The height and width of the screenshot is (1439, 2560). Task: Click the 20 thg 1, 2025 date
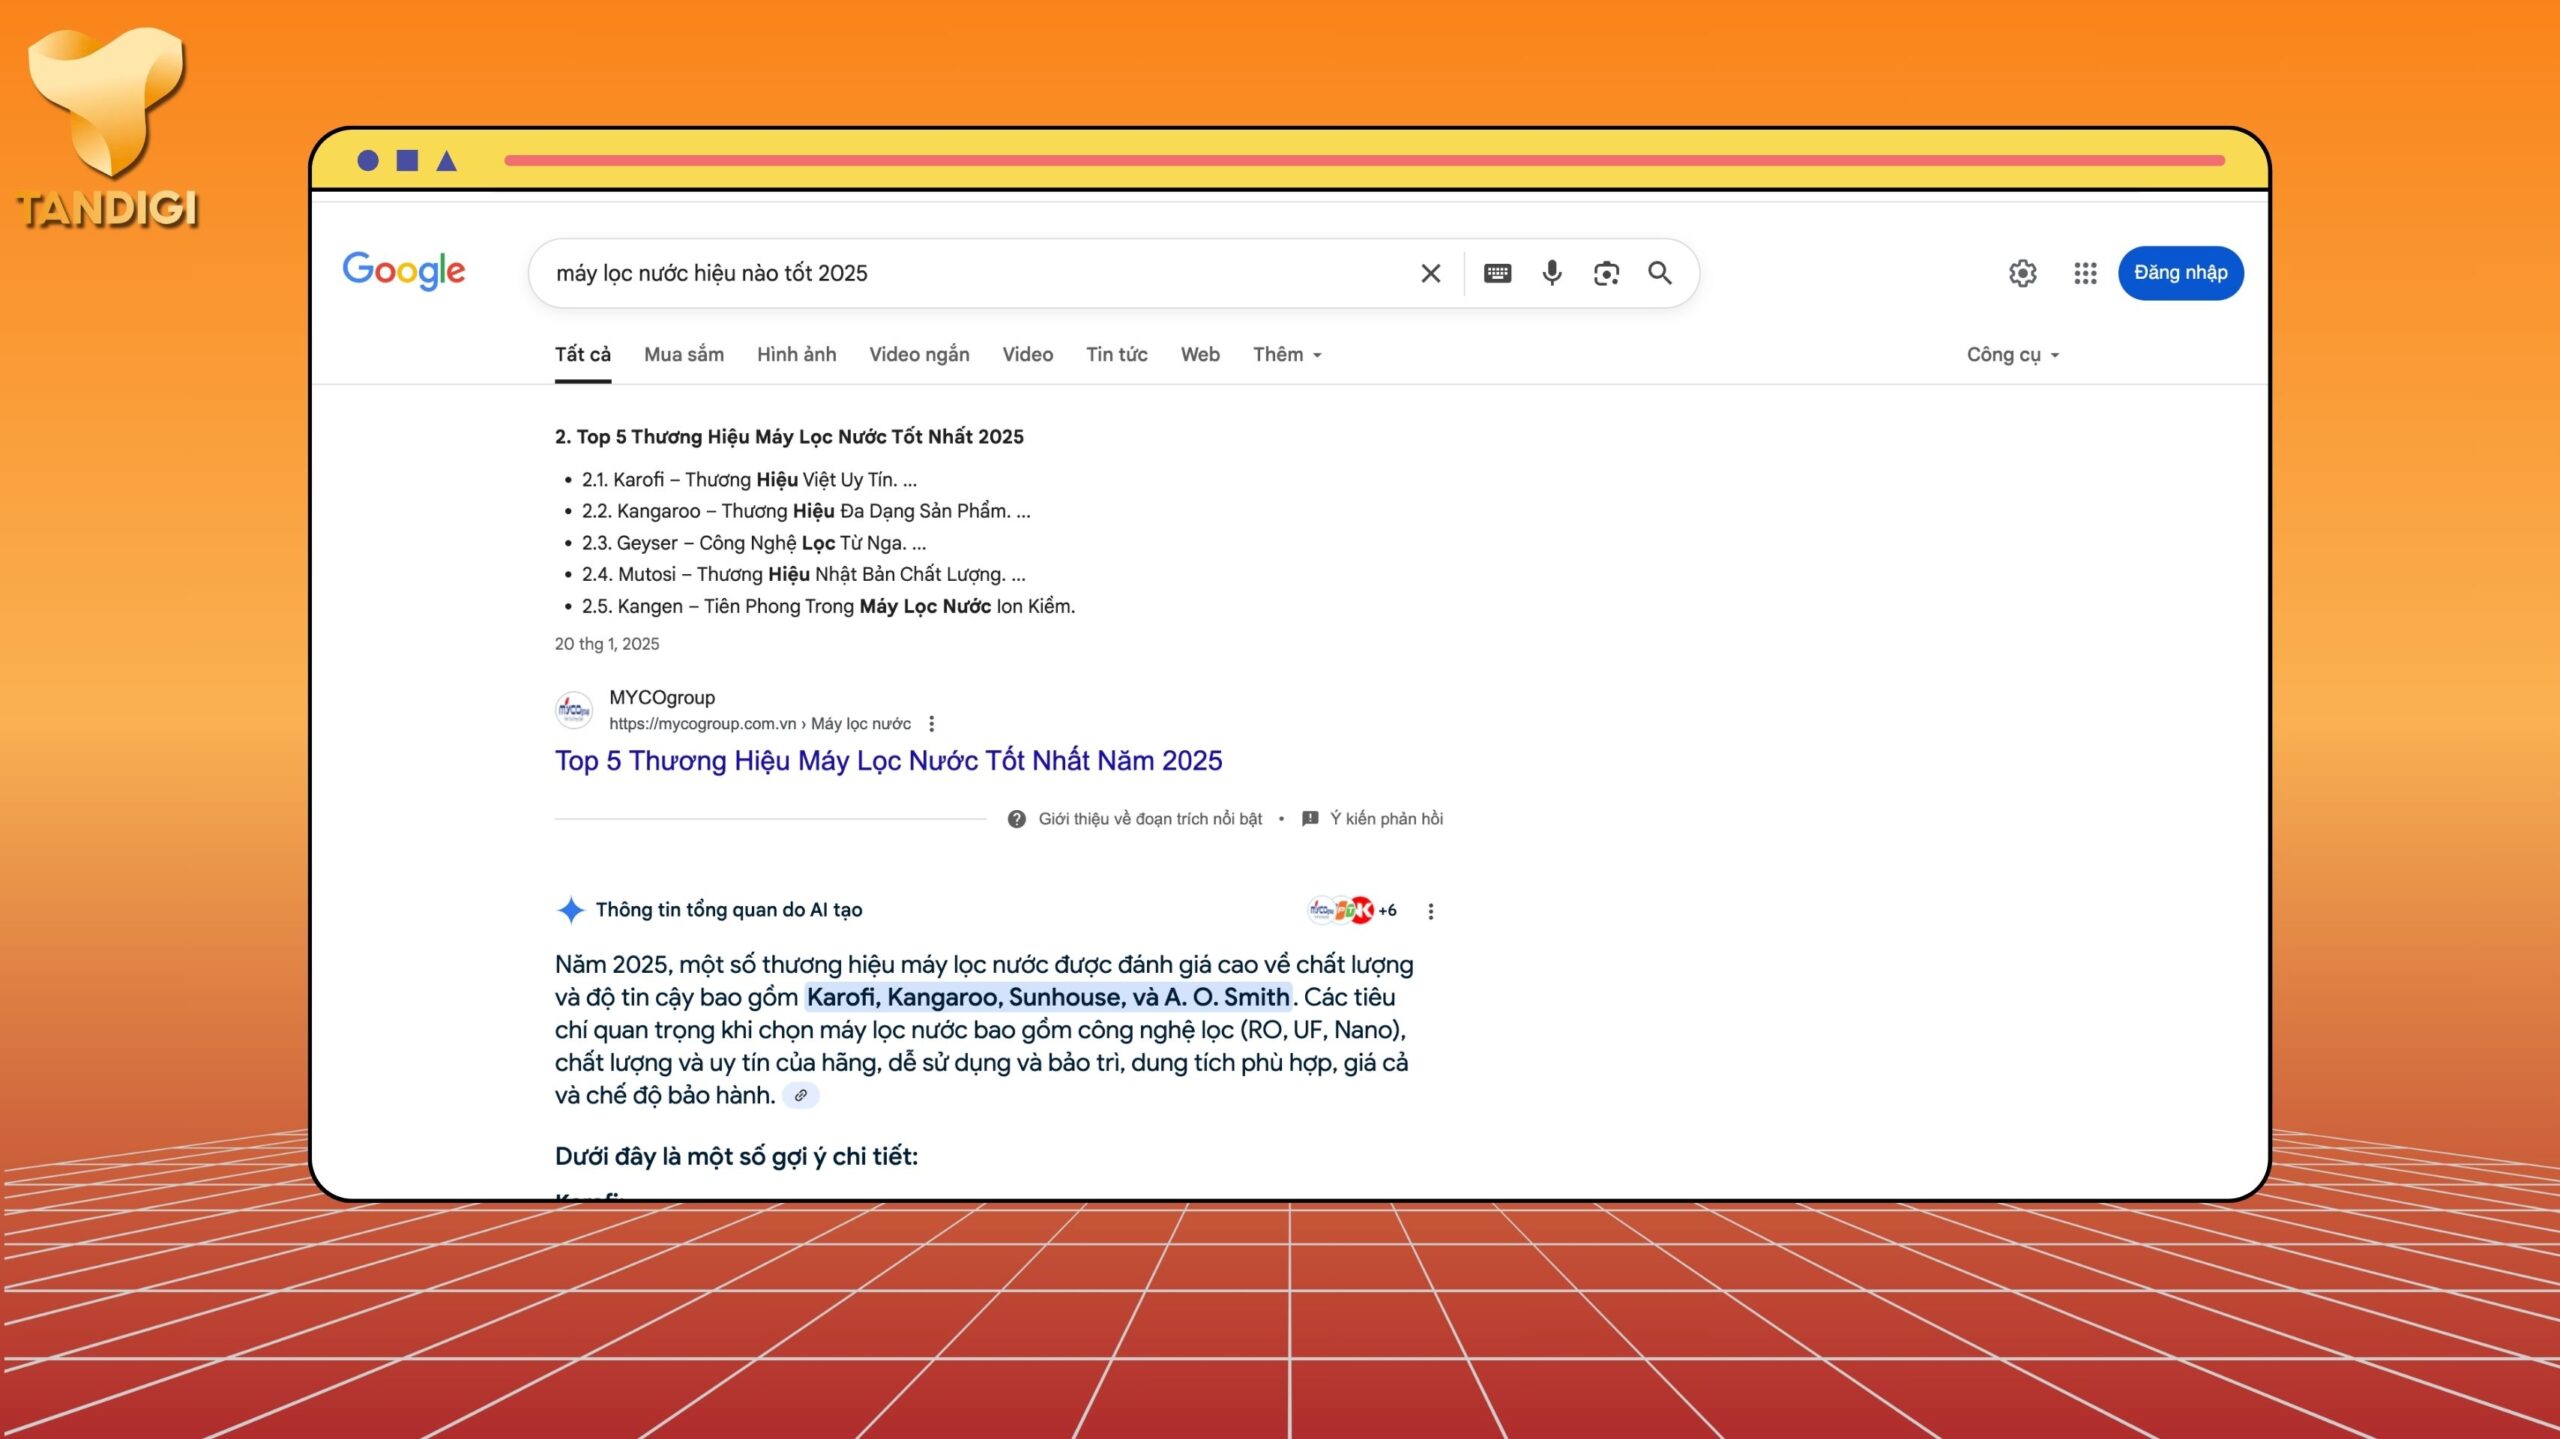pos(607,644)
